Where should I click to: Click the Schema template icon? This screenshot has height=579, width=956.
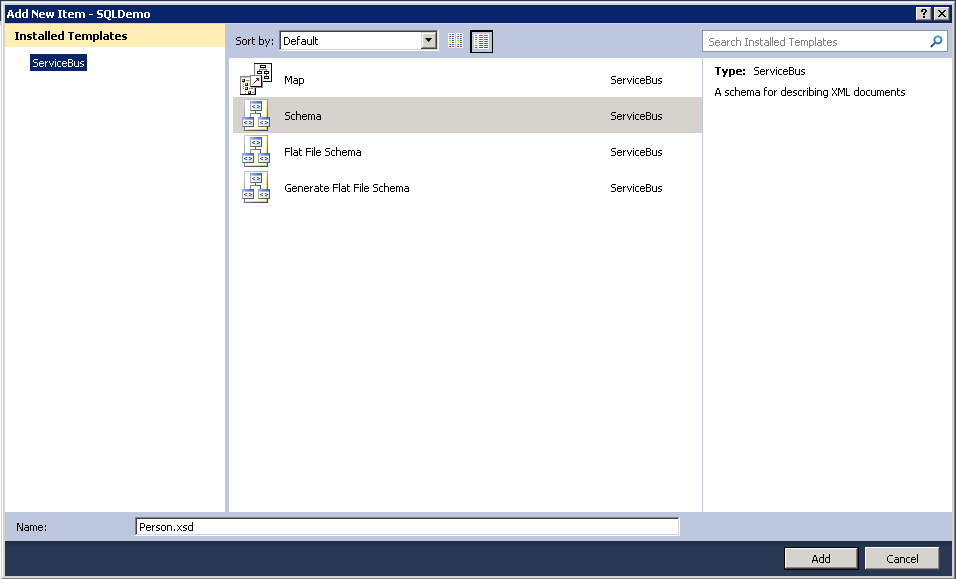point(256,116)
